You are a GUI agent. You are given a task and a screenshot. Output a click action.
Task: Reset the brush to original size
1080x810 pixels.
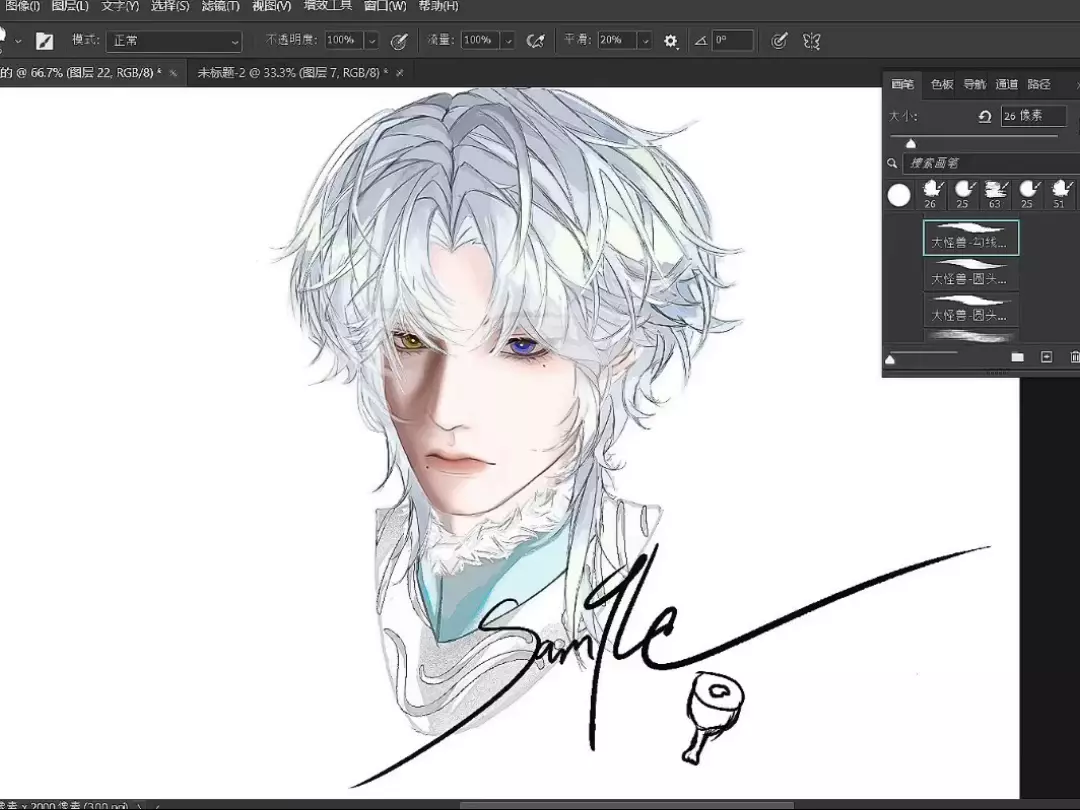985,116
